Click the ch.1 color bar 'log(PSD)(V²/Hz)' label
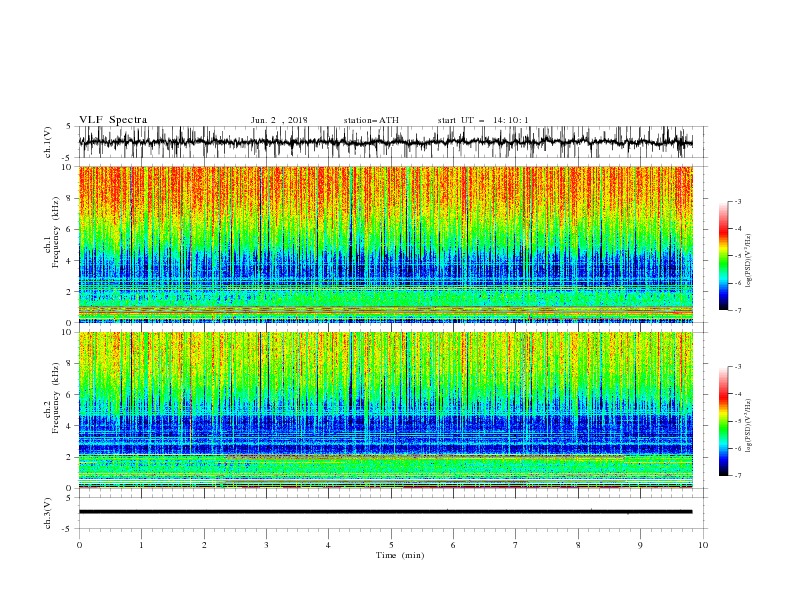The height and width of the screenshot is (612, 792). (749, 261)
